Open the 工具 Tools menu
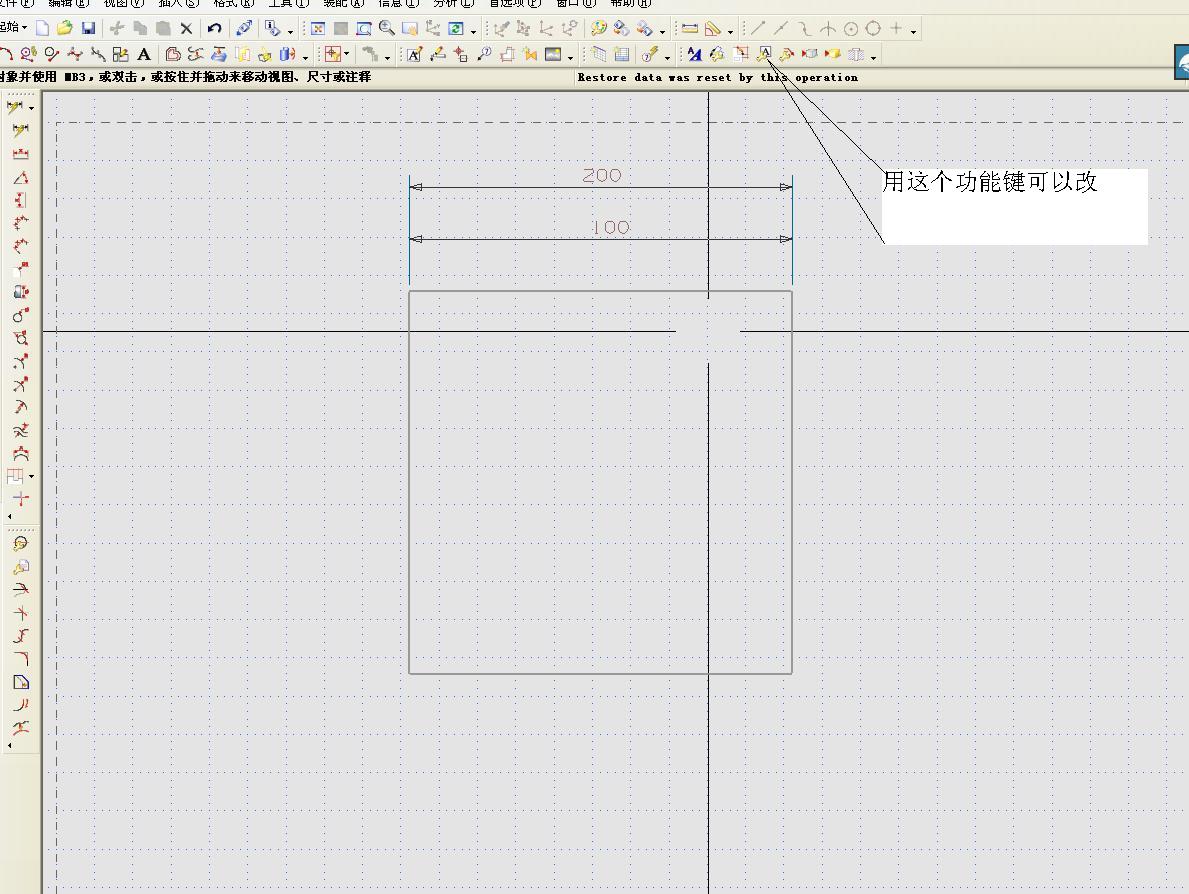Screen dimensions: 1189x894 pos(289,4)
